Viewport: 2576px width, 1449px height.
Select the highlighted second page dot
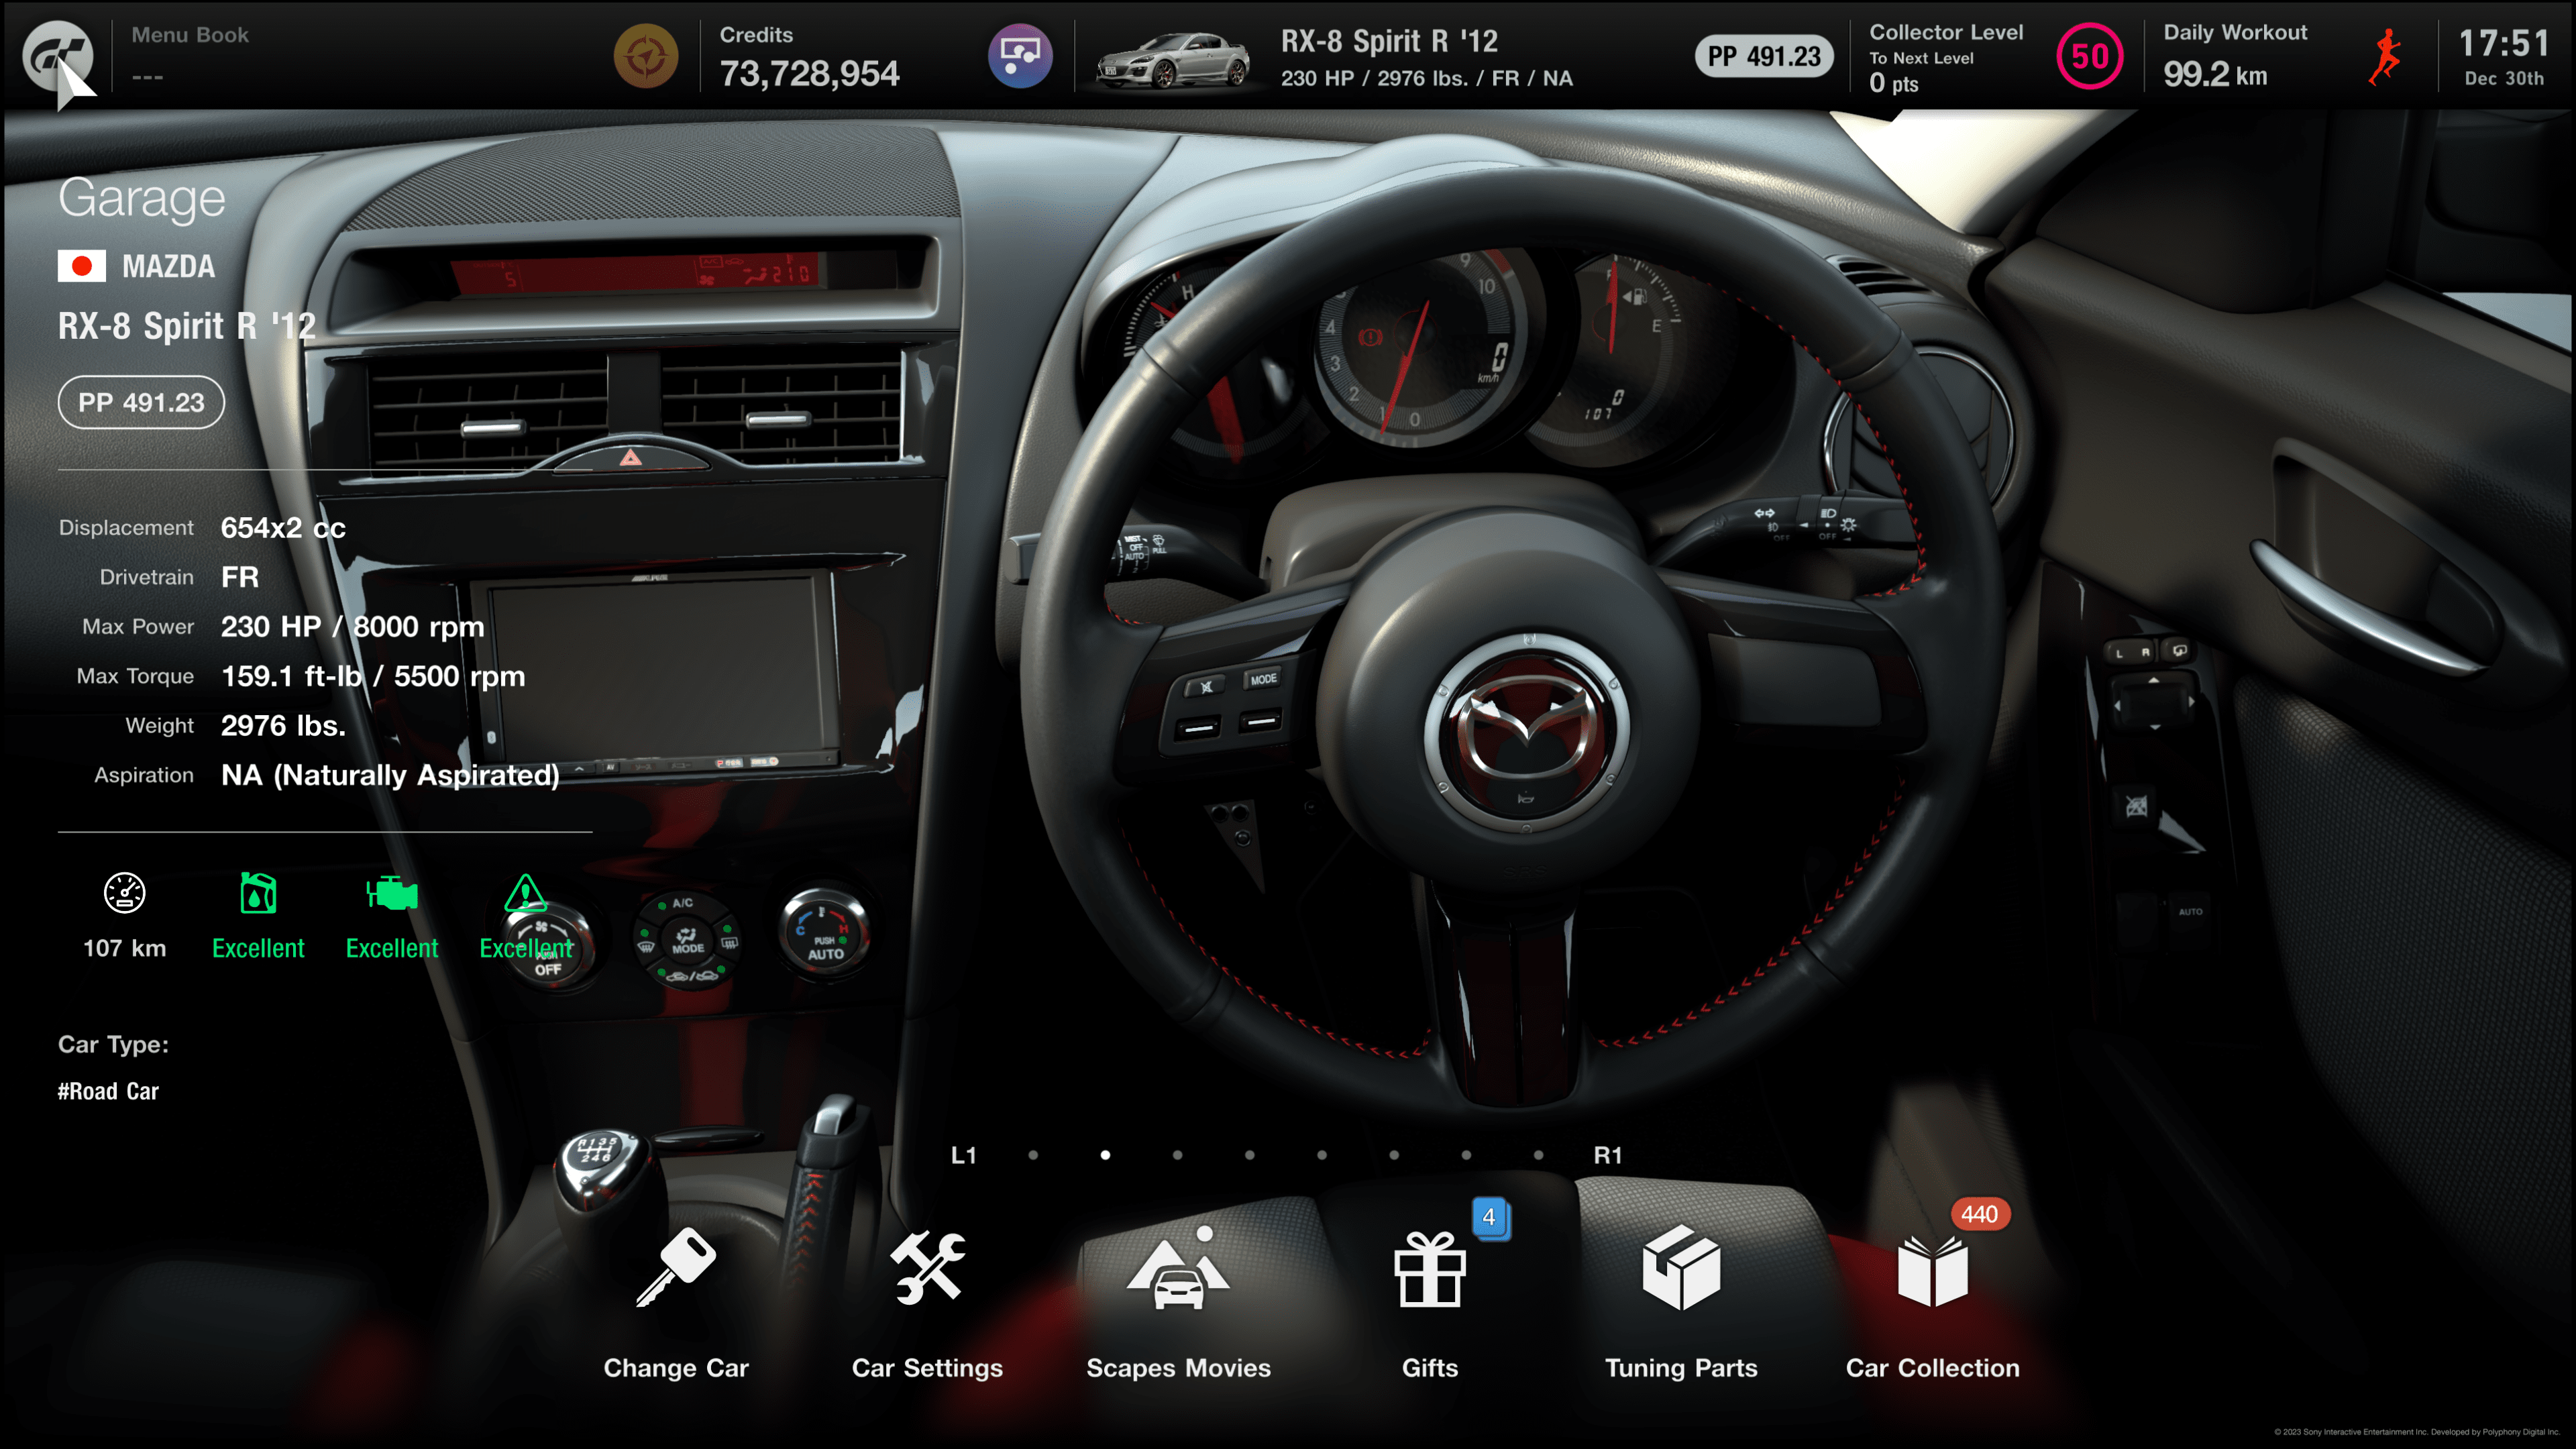coord(1105,1155)
